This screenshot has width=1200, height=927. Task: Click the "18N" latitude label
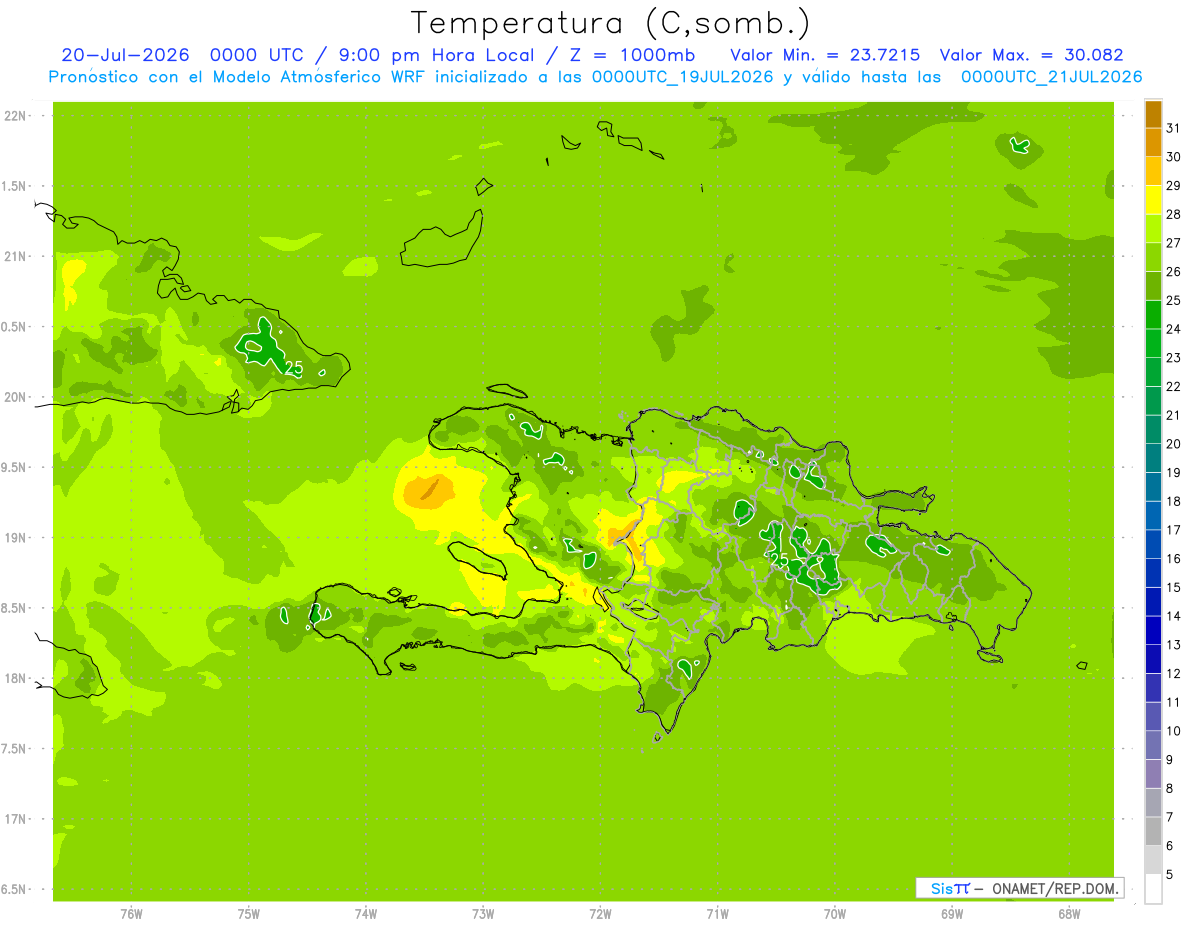pos(14,678)
